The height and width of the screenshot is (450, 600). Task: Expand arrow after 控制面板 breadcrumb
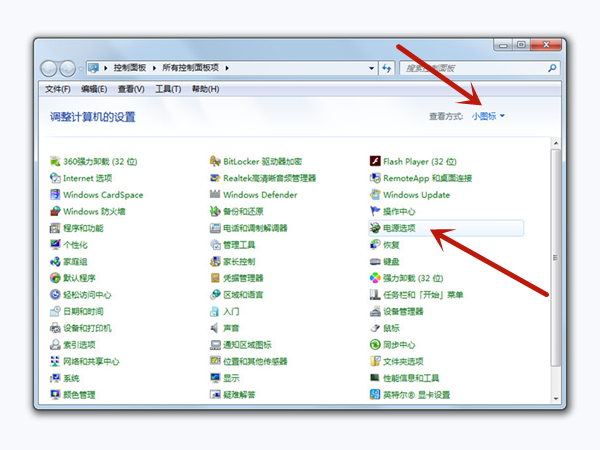click(154, 68)
